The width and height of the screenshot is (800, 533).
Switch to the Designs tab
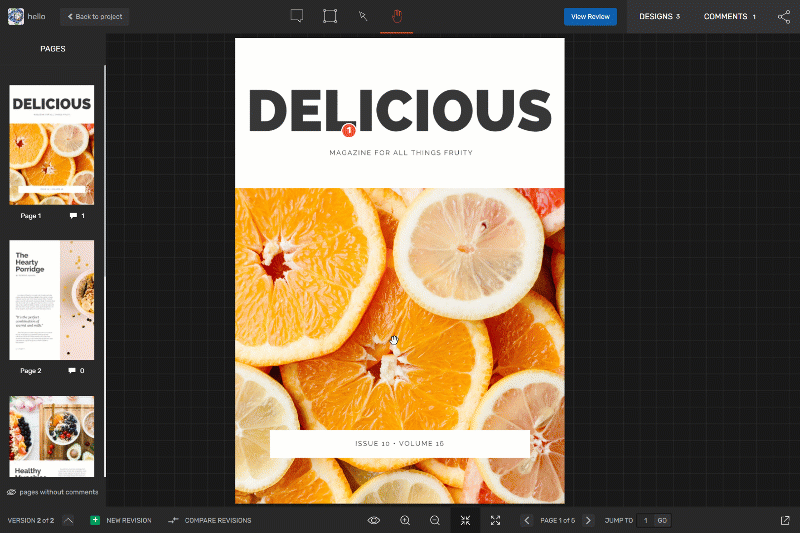[659, 16]
